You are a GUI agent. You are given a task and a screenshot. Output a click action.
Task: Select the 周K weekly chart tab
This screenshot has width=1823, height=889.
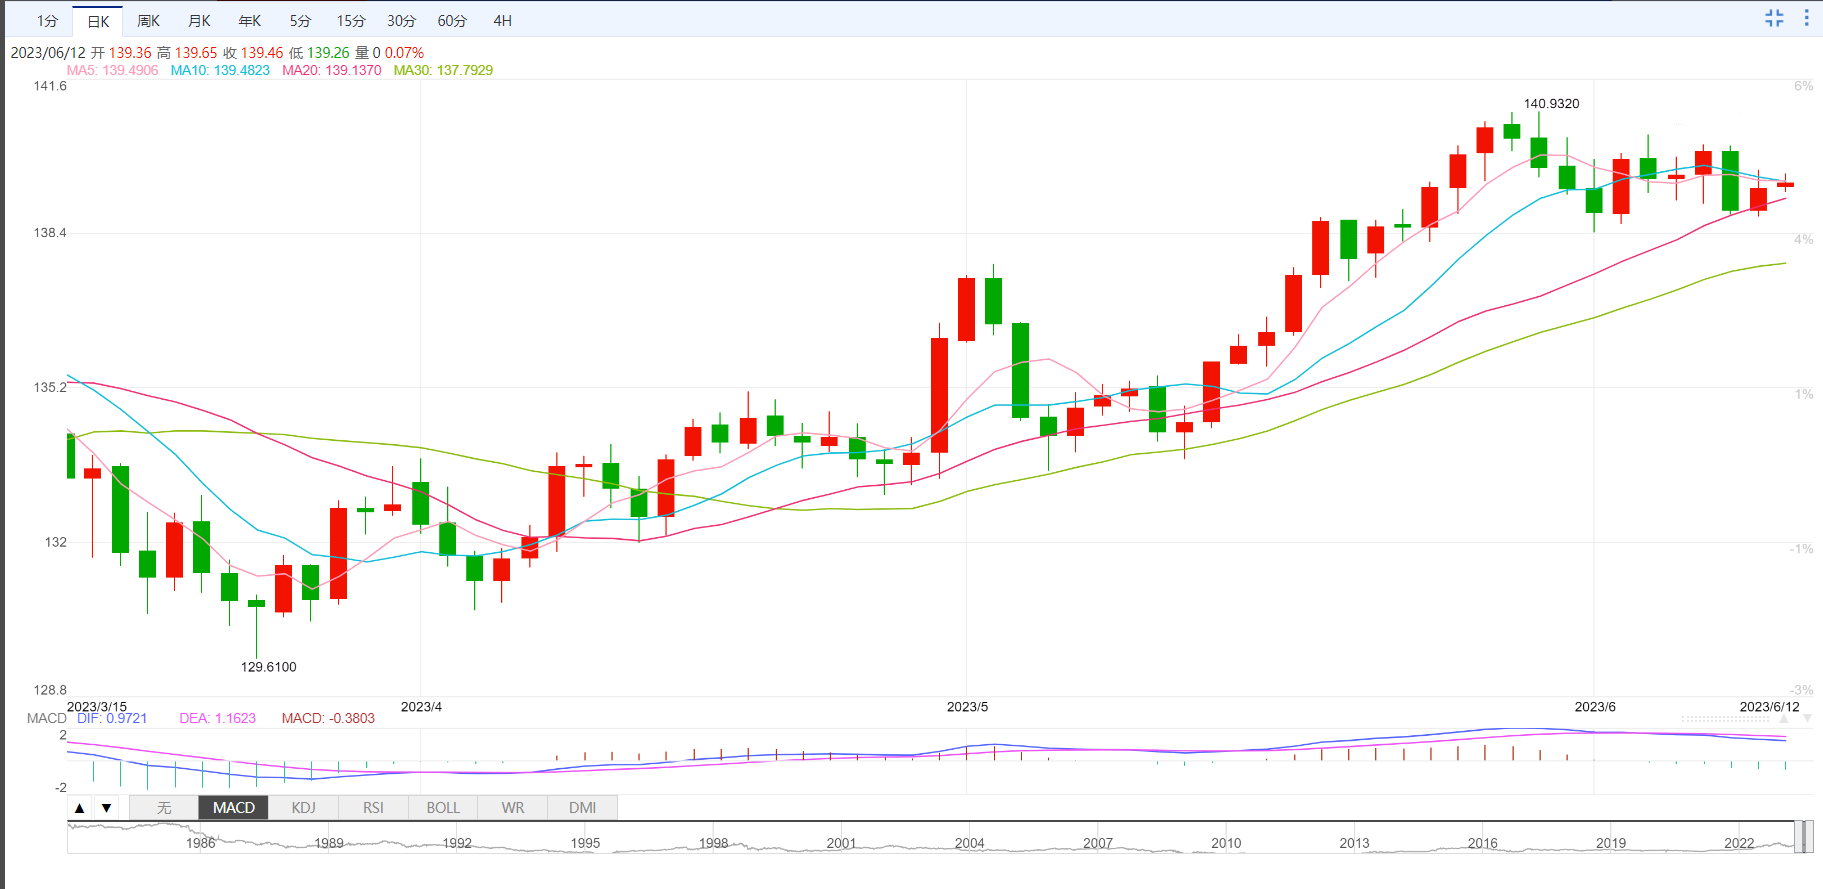[x=148, y=21]
